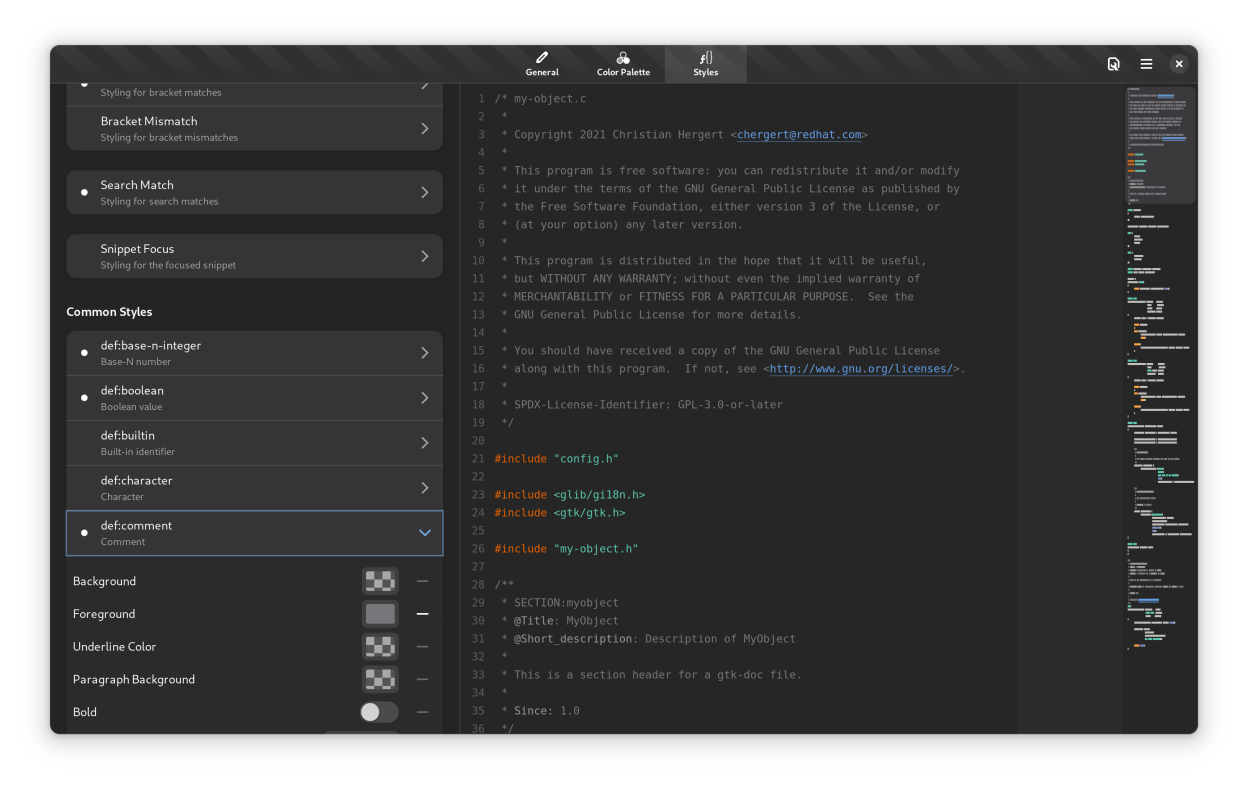Open the Paragraph Background color swatch
Viewport: 1248px width, 789px height.
[x=380, y=680]
